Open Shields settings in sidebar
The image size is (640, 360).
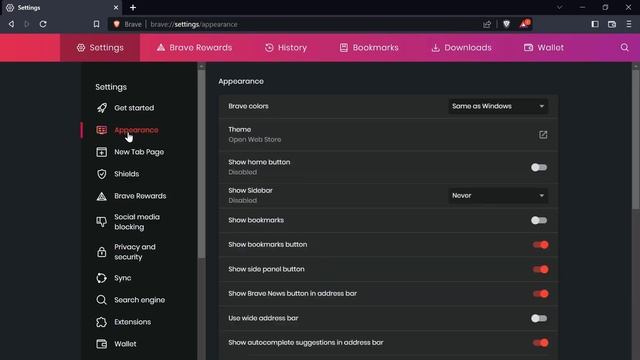click(x=127, y=174)
